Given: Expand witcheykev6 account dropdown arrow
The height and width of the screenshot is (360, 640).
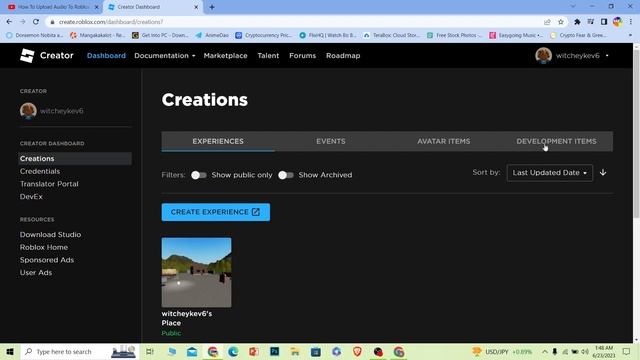Looking at the screenshot, I should (607, 56).
